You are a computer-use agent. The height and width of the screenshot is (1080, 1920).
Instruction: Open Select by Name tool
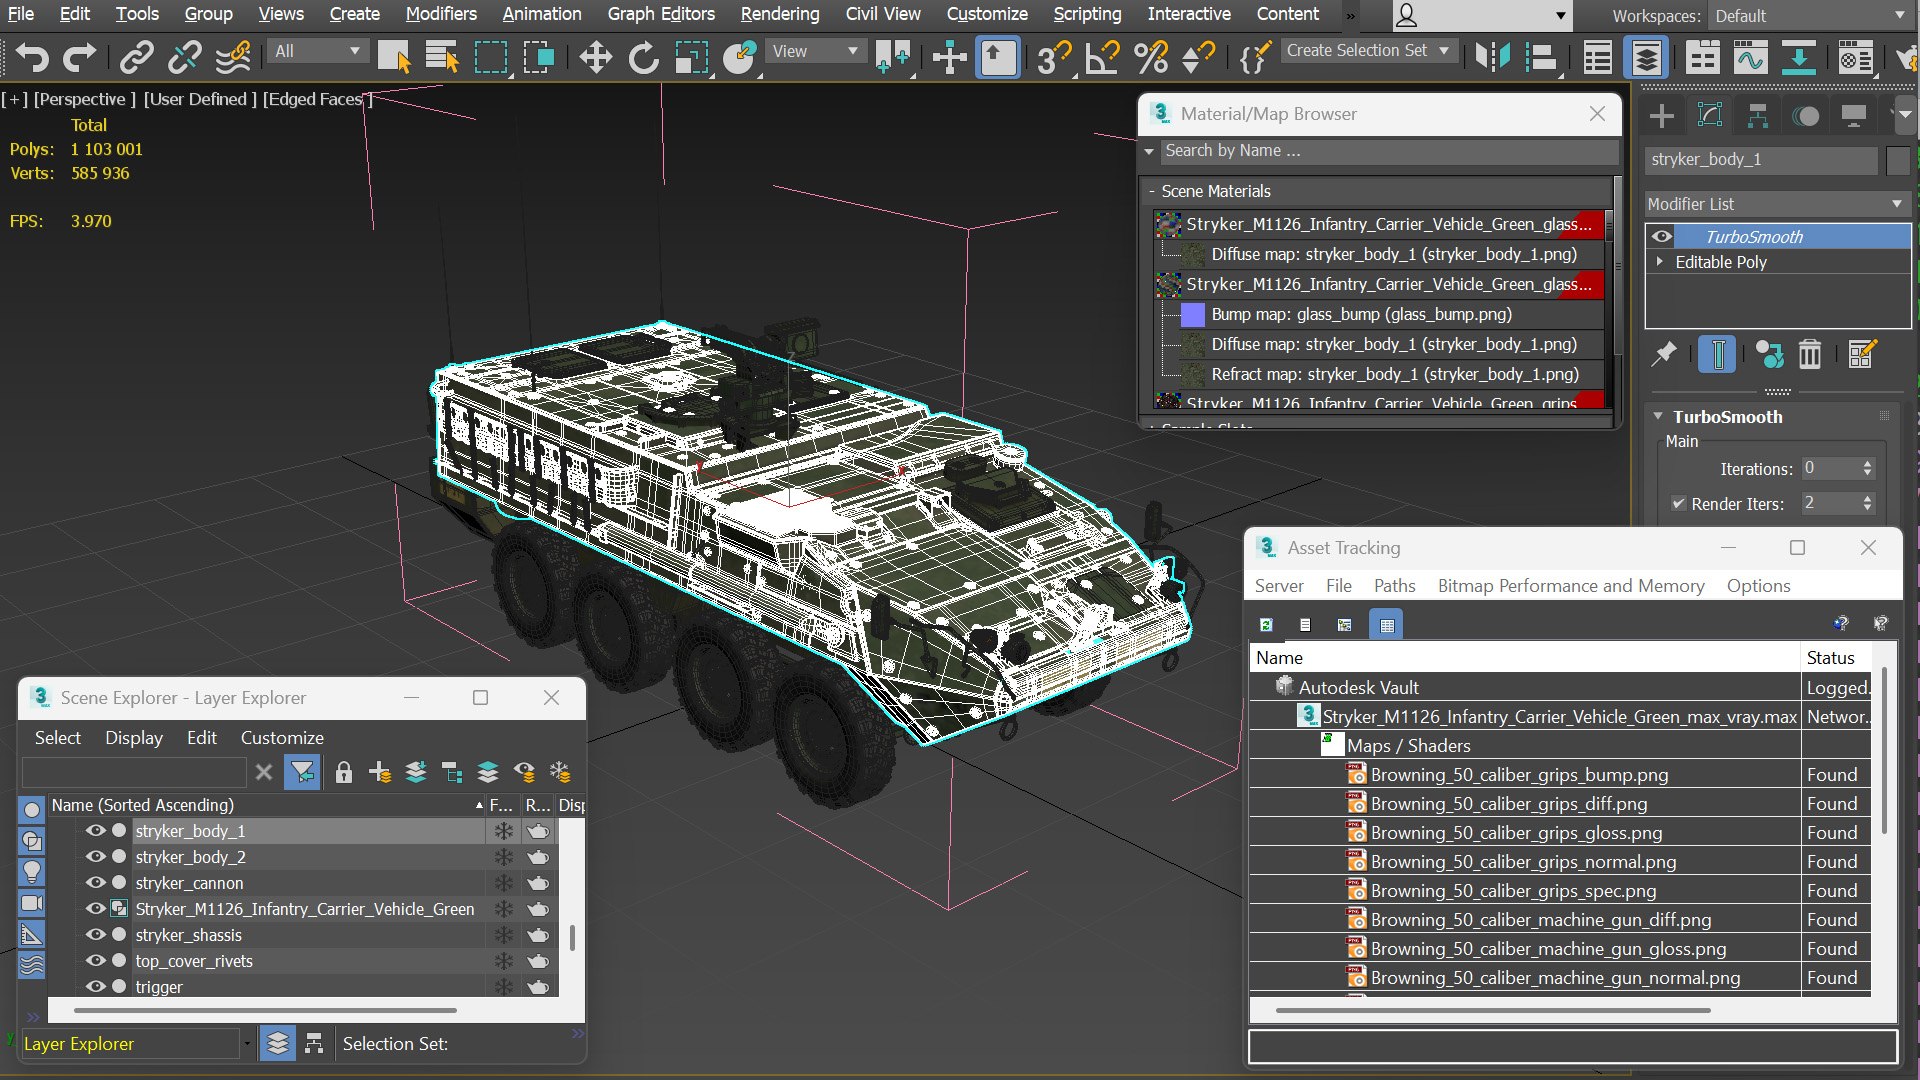[x=441, y=57]
